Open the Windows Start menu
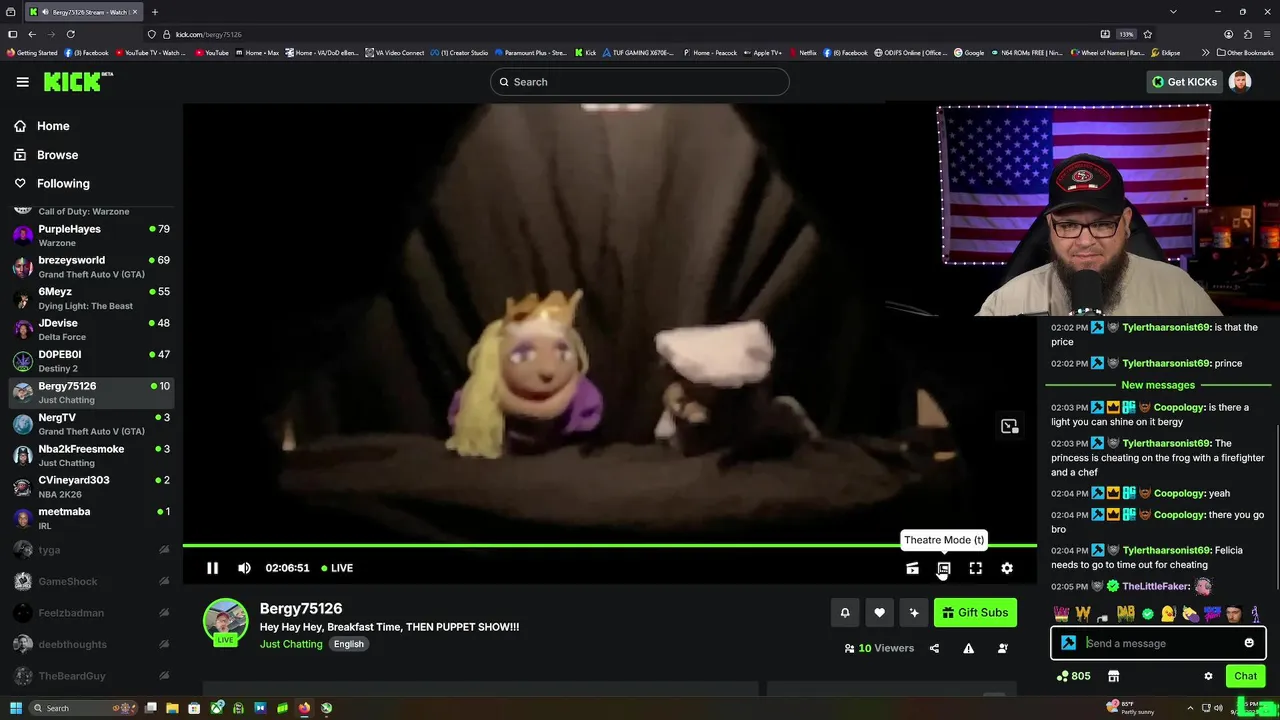Viewport: 1280px width, 720px height. tap(15, 708)
